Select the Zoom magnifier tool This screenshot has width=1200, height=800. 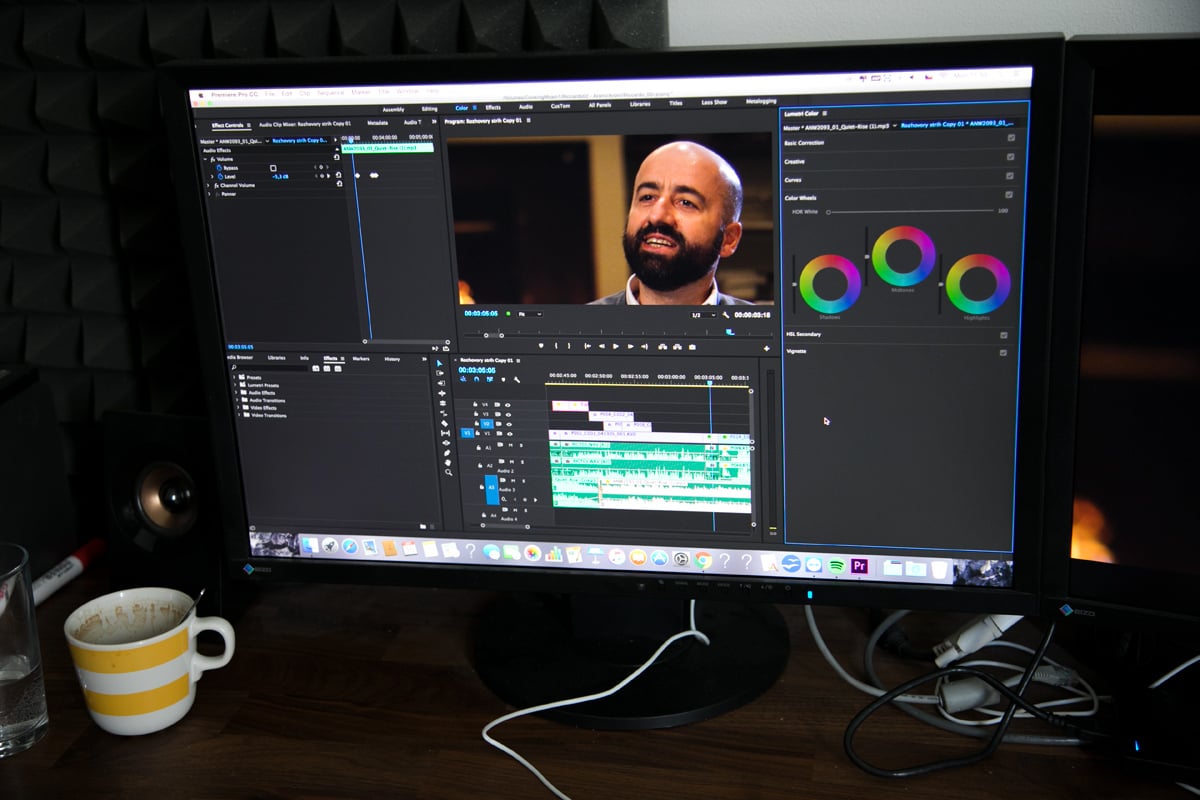coord(449,472)
